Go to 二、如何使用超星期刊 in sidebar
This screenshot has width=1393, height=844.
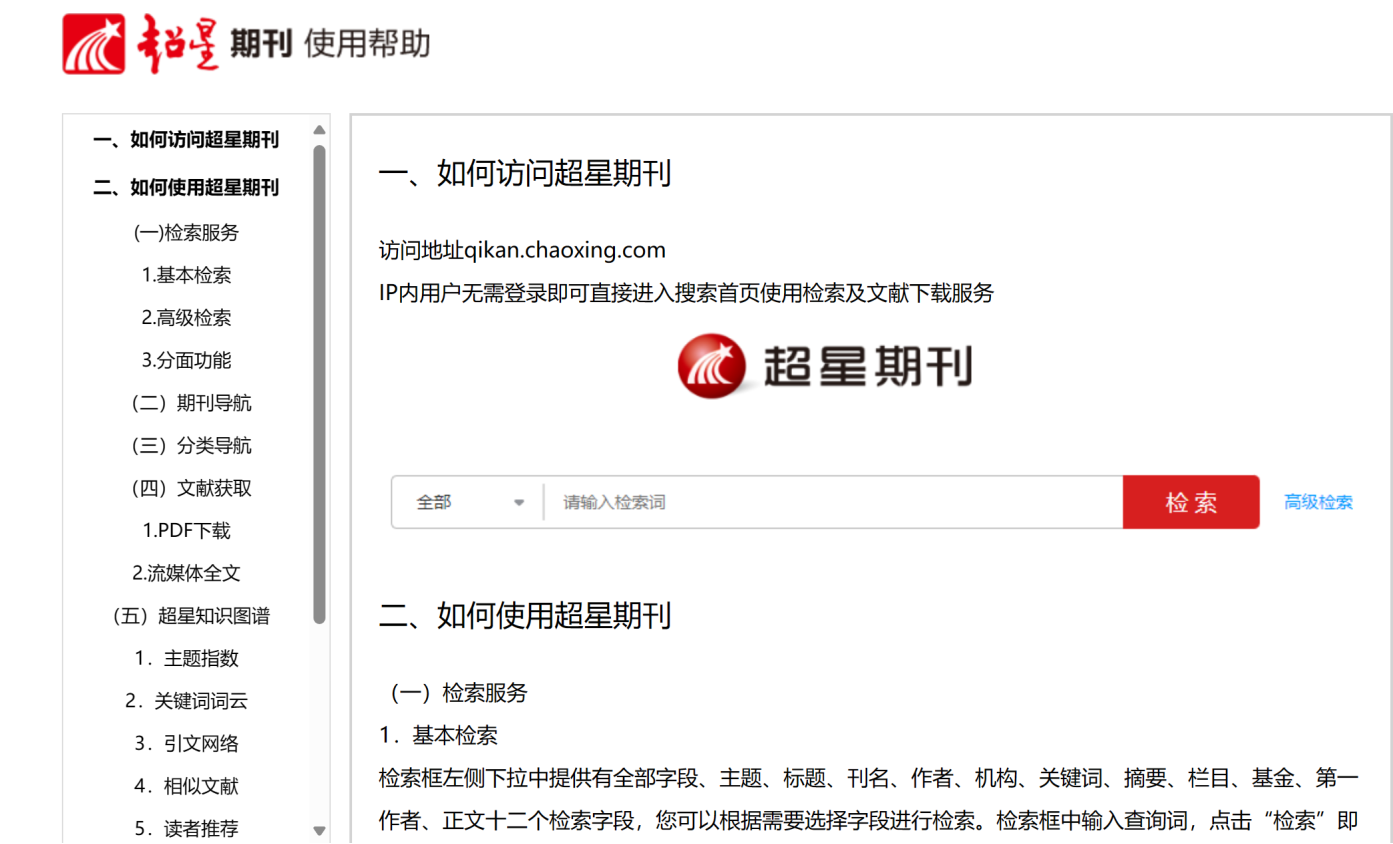[x=186, y=187]
